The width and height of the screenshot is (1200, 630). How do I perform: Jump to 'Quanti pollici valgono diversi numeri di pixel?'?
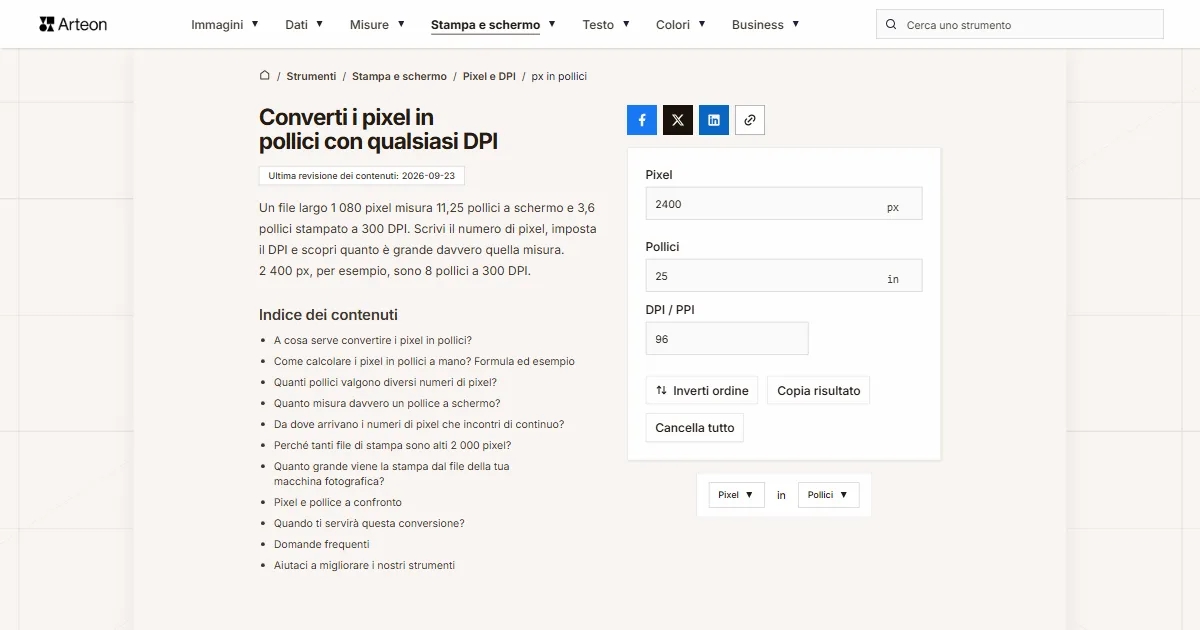[385, 382]
